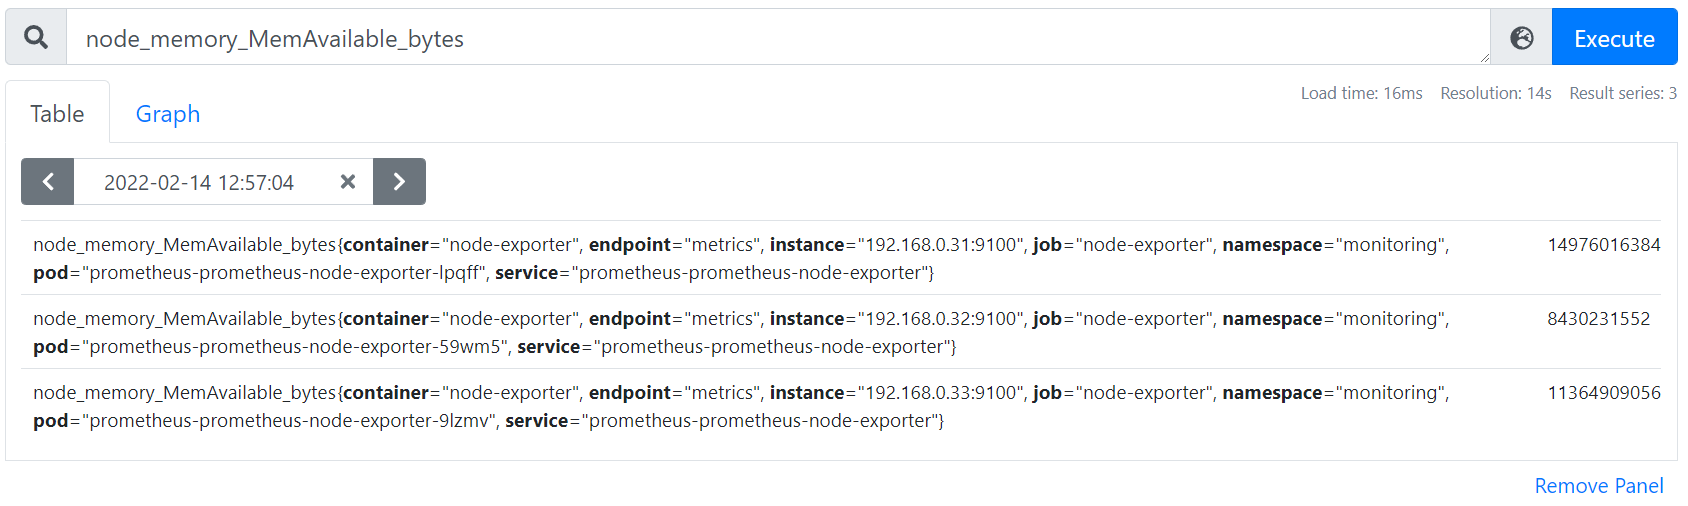Screen dimensions: 1688x506
Task: Click the value 8430231552
Action: click(1599, 319)
